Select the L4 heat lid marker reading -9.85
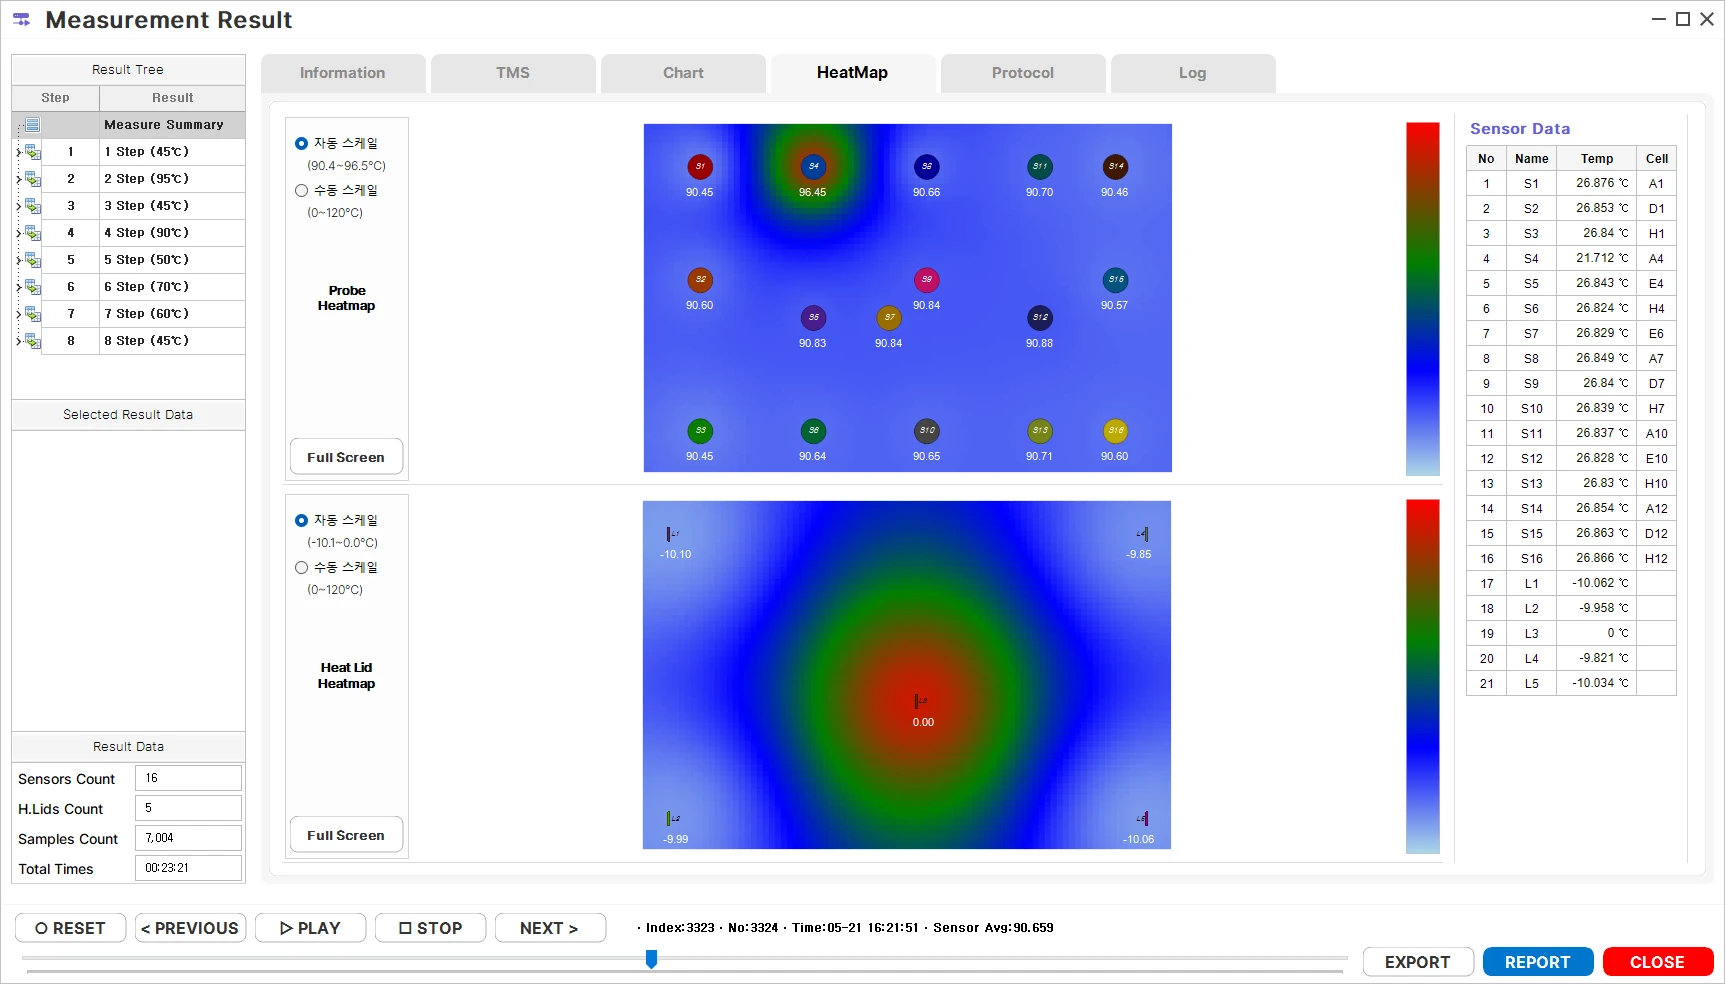 pyautogui.click(x=1143, y=535)
